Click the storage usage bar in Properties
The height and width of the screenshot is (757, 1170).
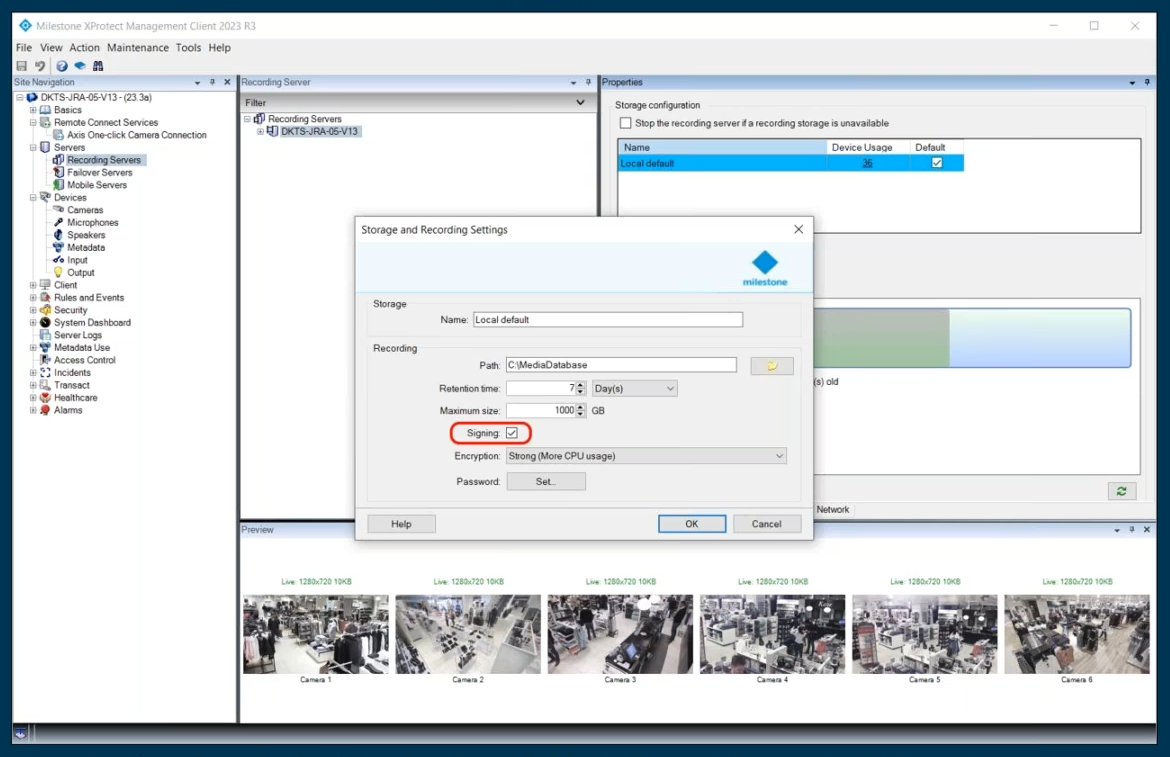970,338
